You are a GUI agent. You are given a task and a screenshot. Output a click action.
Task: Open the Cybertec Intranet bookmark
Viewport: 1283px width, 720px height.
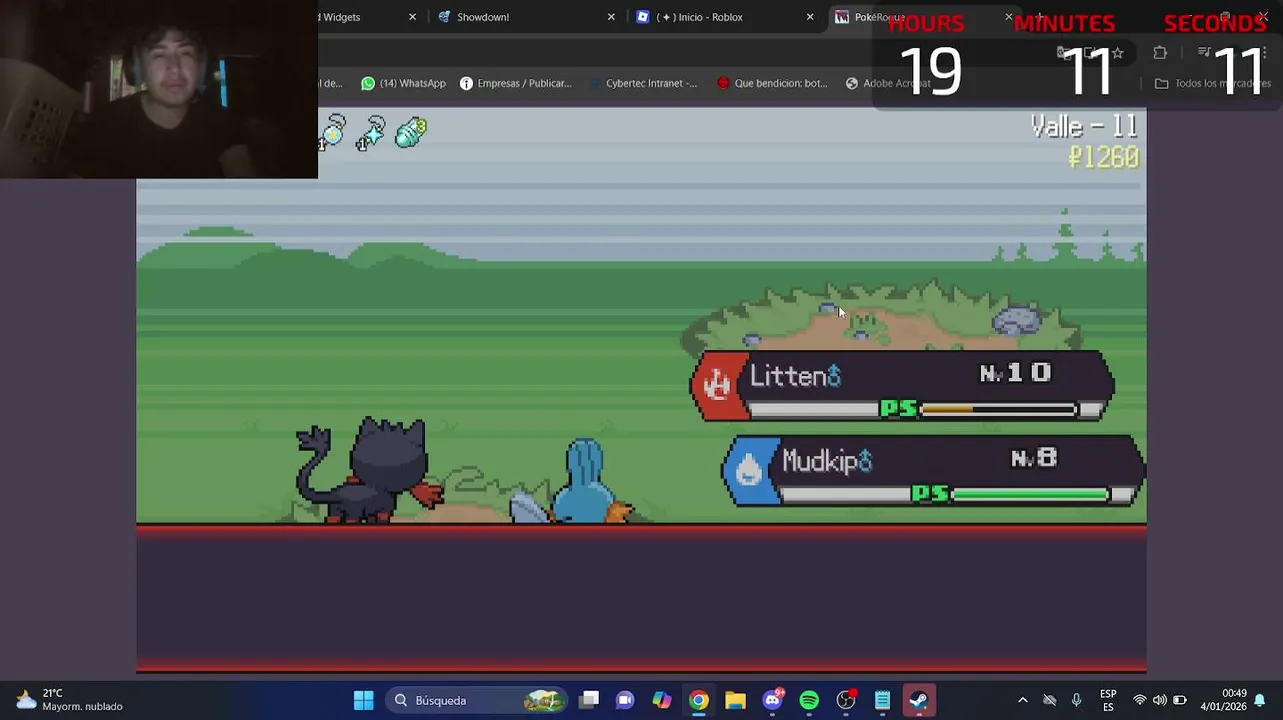tap(643, 83)
